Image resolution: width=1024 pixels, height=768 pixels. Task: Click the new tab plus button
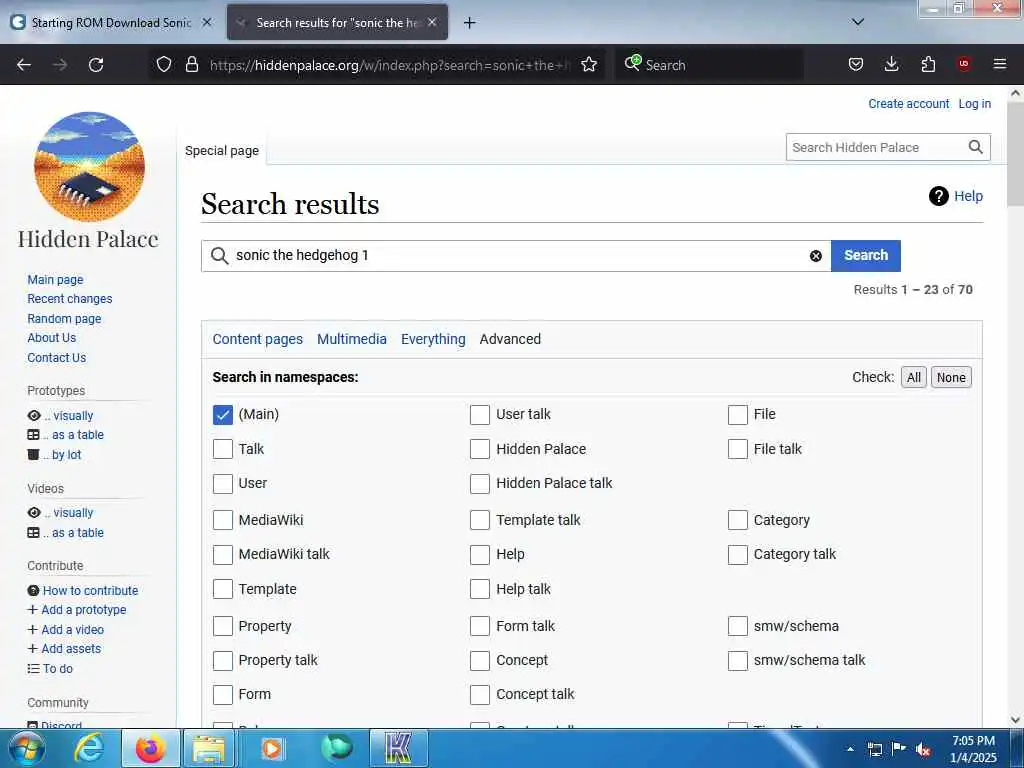(470, 23)
